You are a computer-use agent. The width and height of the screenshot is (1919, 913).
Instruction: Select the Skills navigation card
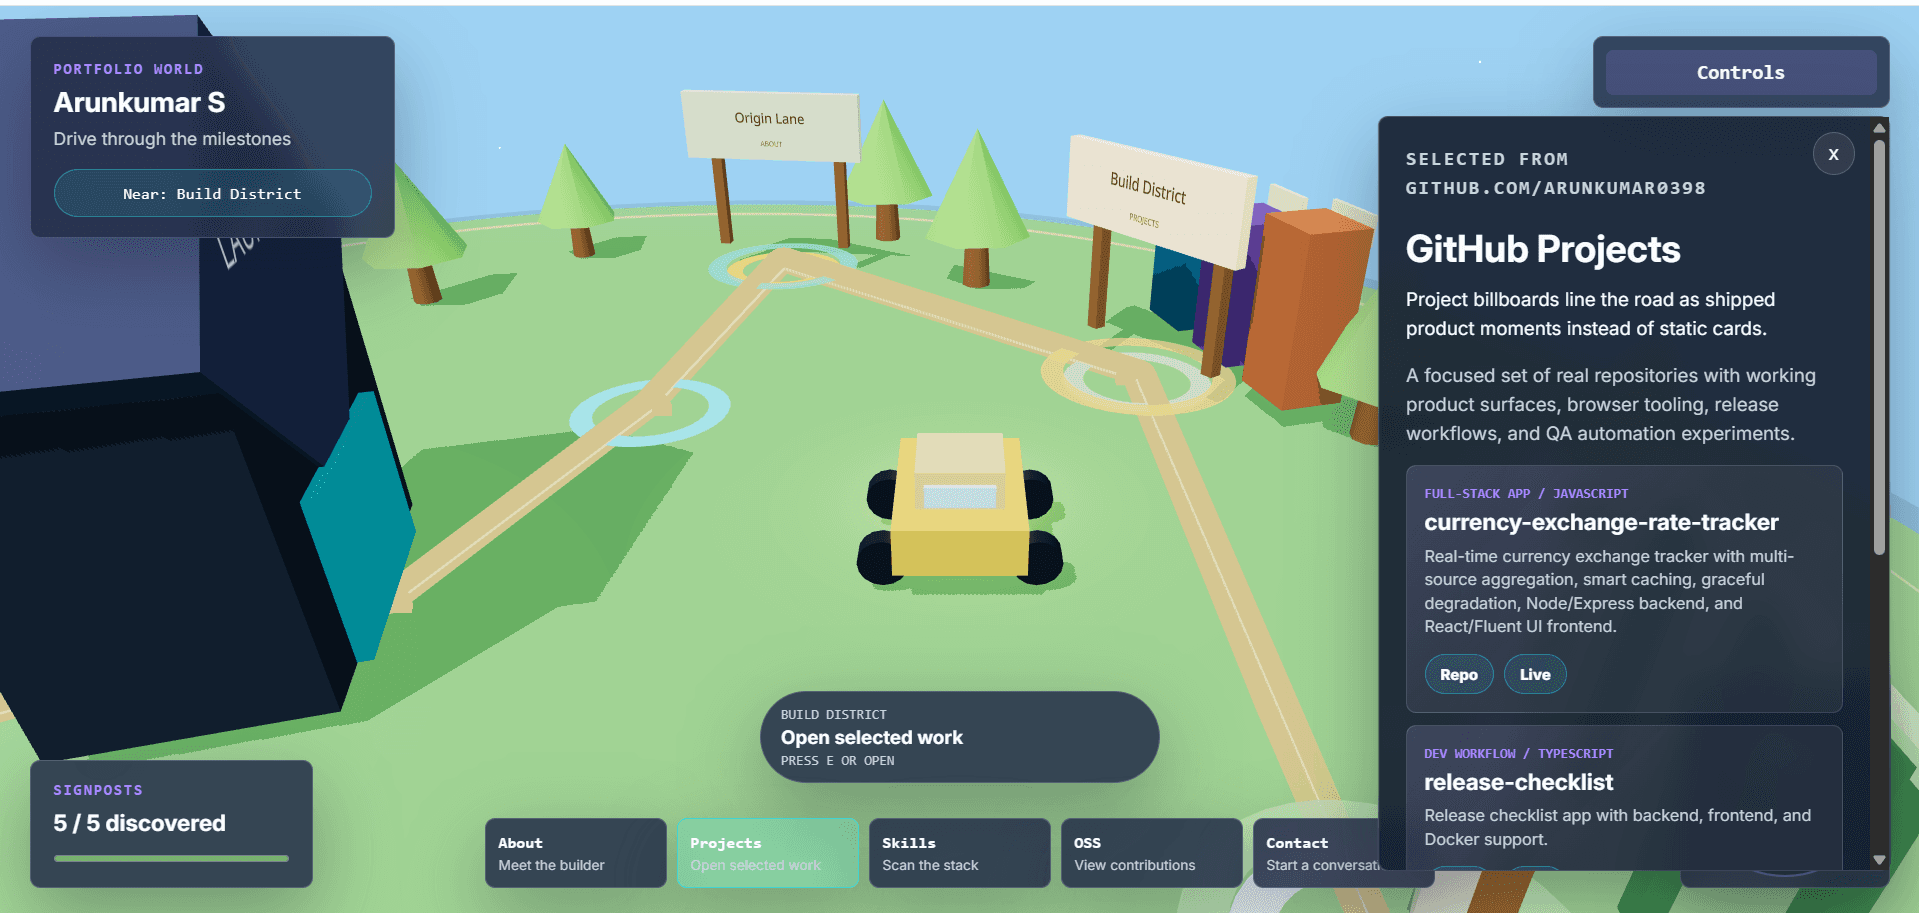960,853
